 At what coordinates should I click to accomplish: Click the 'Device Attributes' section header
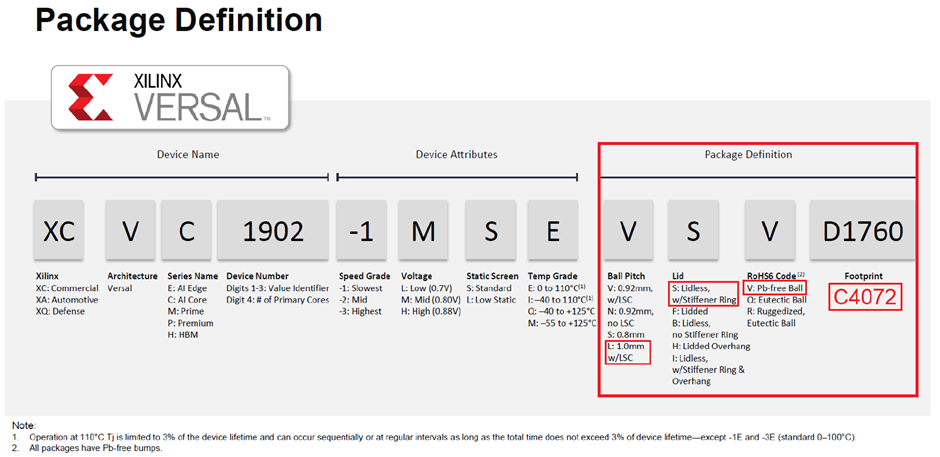coord(456,155)
